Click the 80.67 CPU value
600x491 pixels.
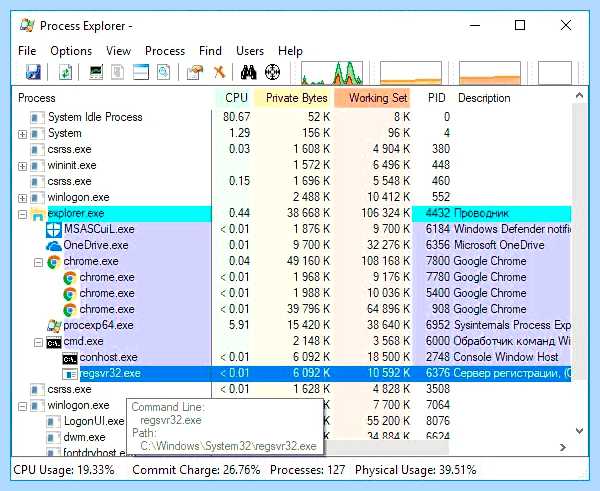[236, 117]
